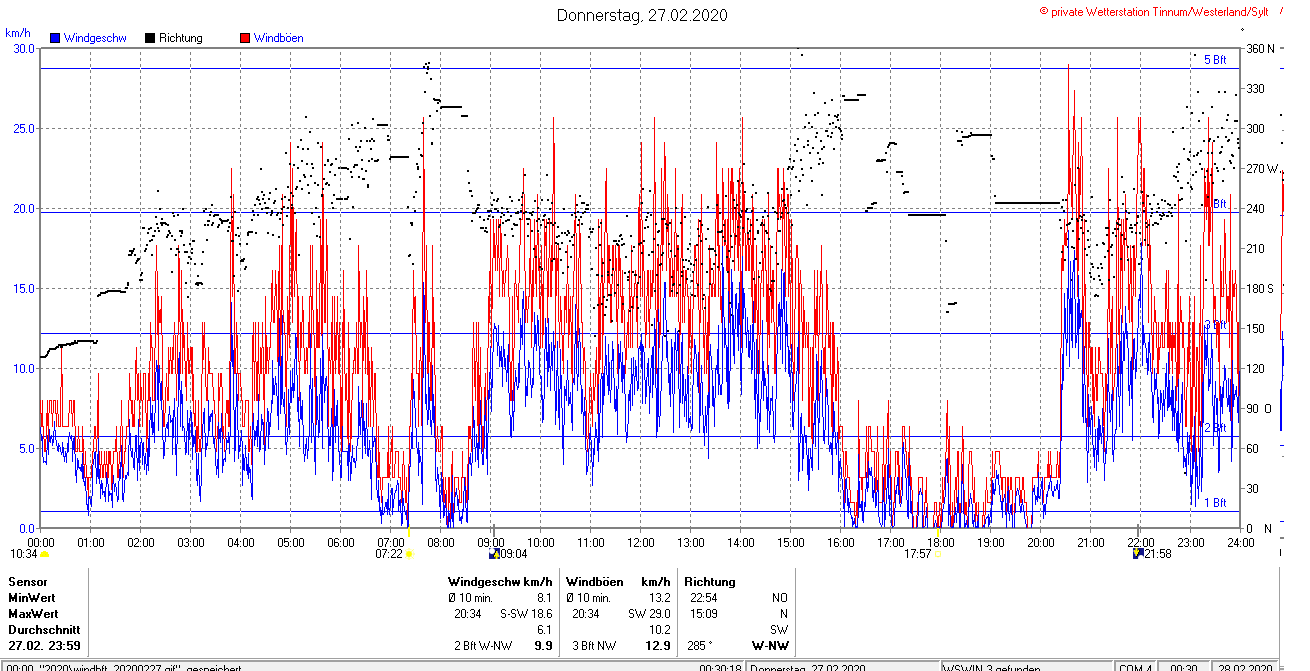Viewport: 1310px width, 671px height.
Task: Click the MinWert row label
Action: pos(32,597)
